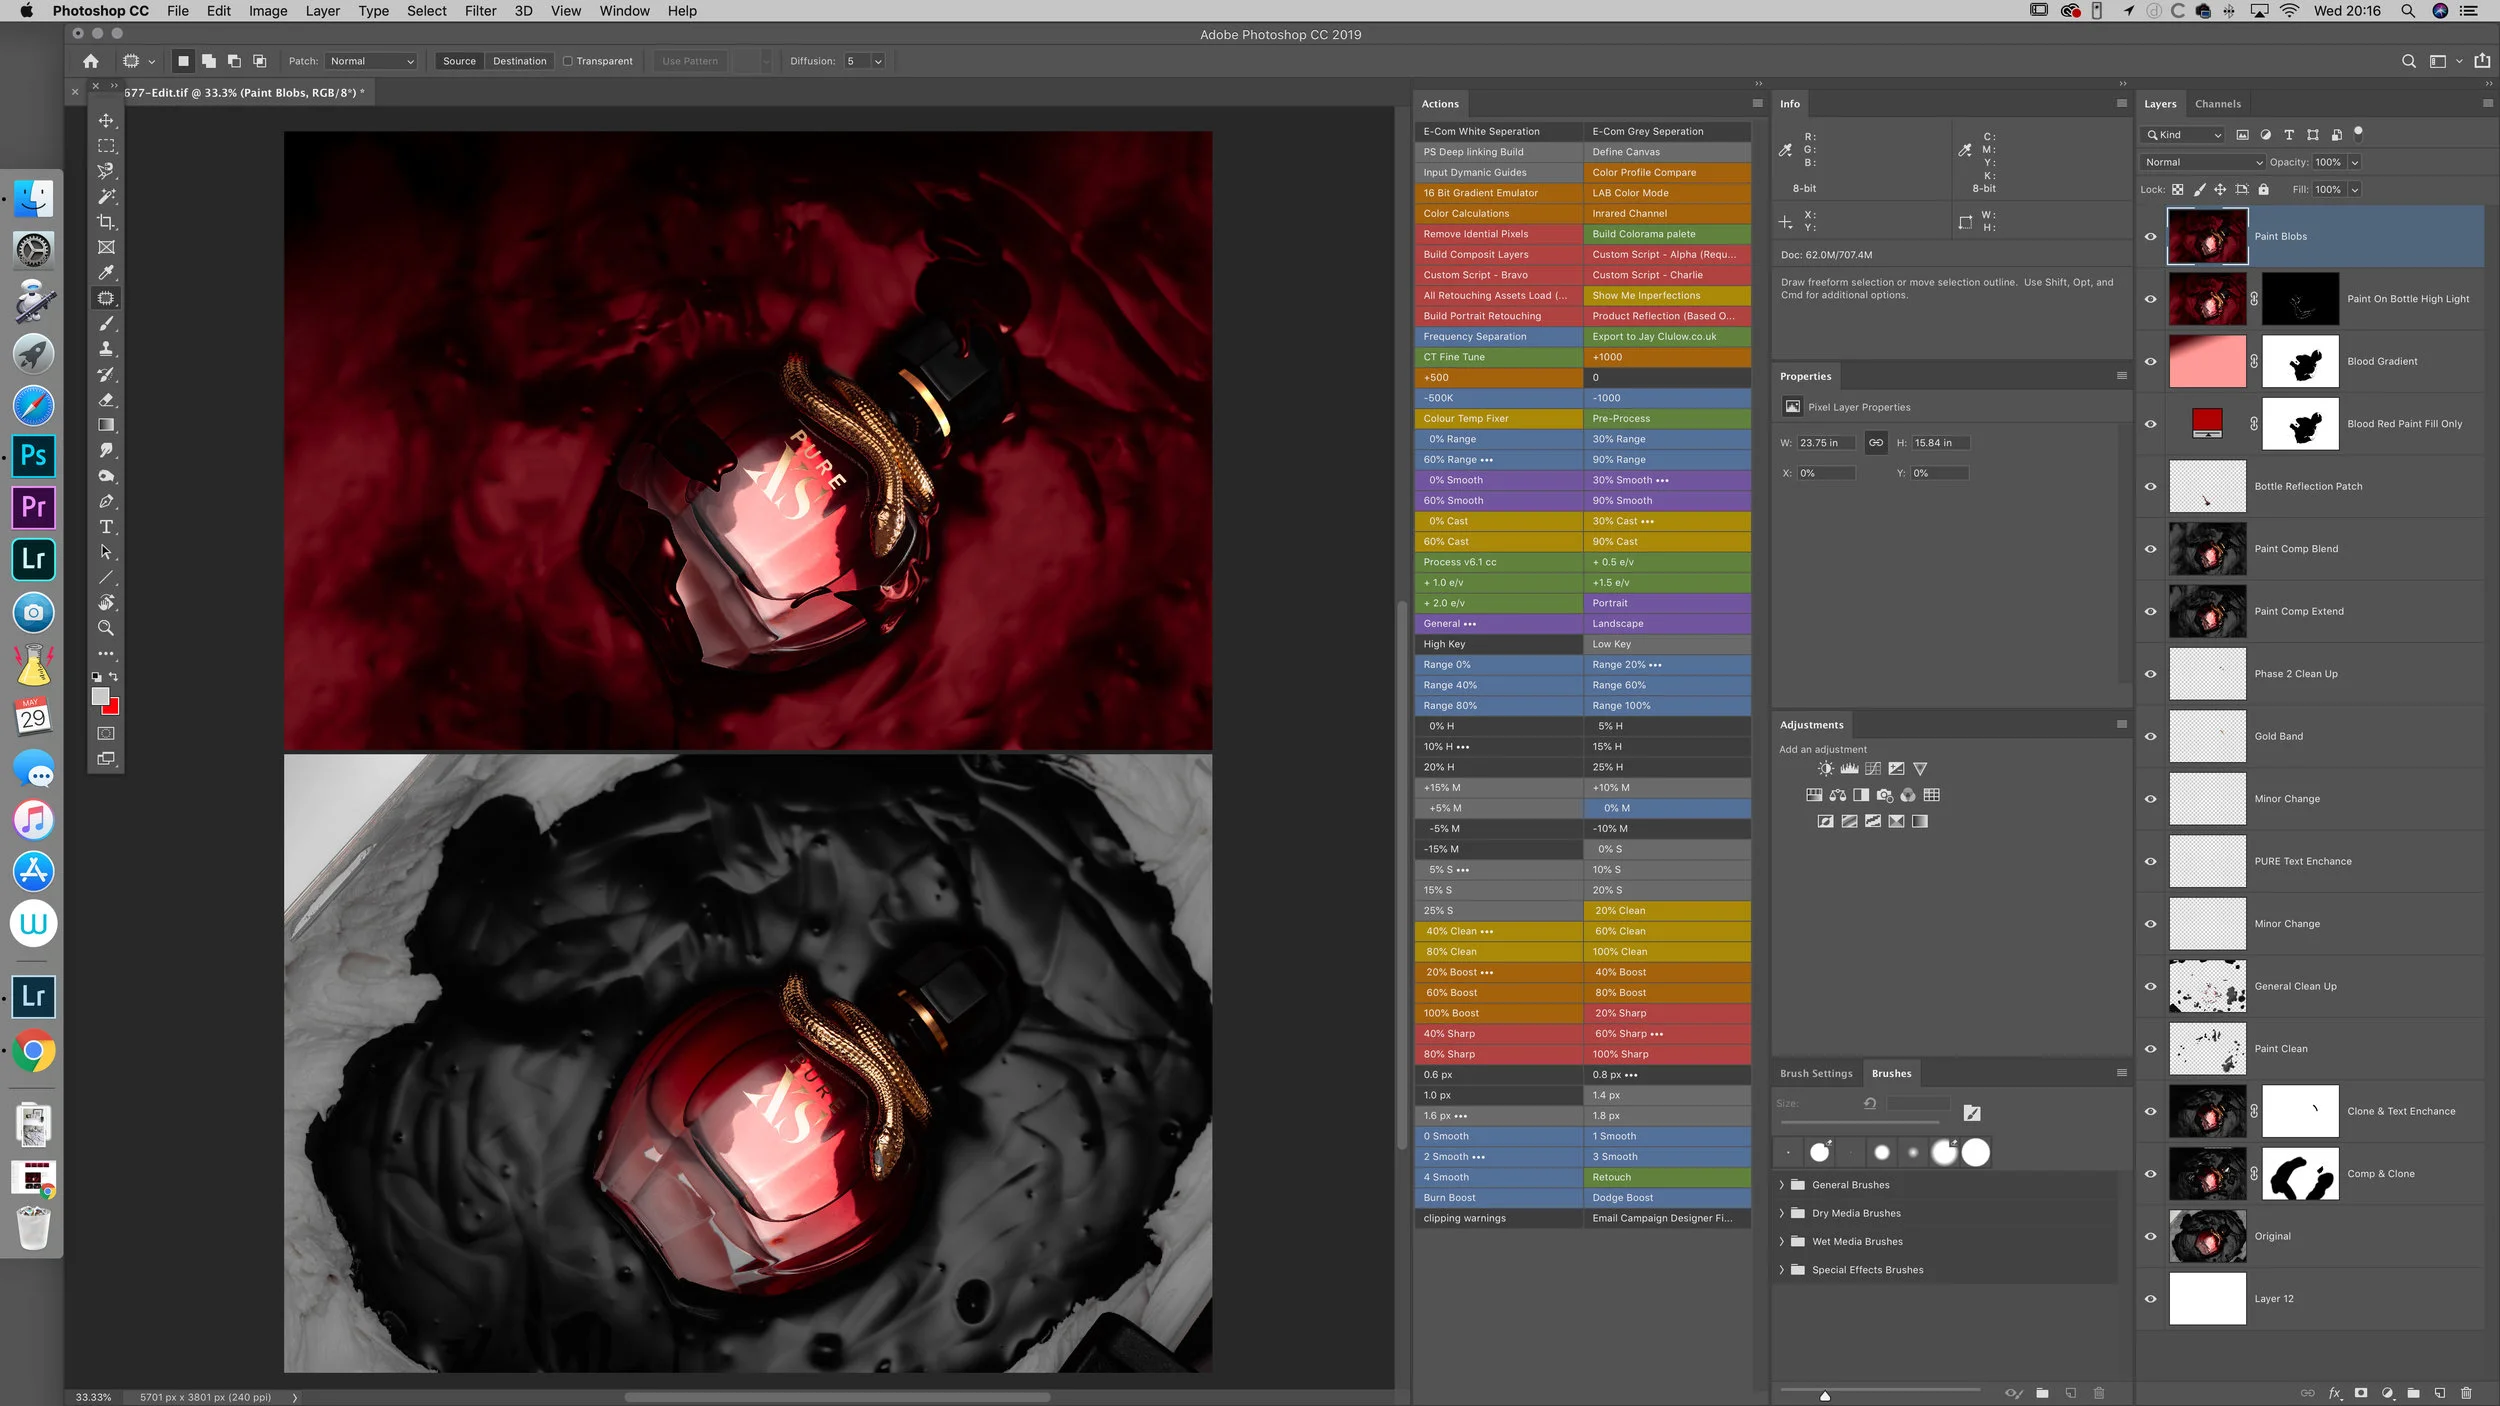Expand the Dry Media Brushes folder

1782,1213
